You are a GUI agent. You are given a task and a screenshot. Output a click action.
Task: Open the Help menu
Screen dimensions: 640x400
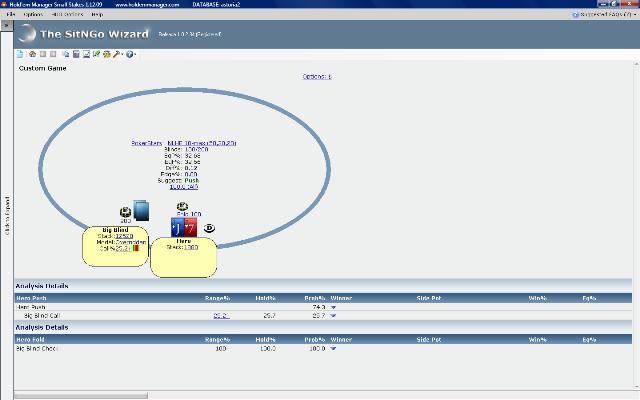97,14
